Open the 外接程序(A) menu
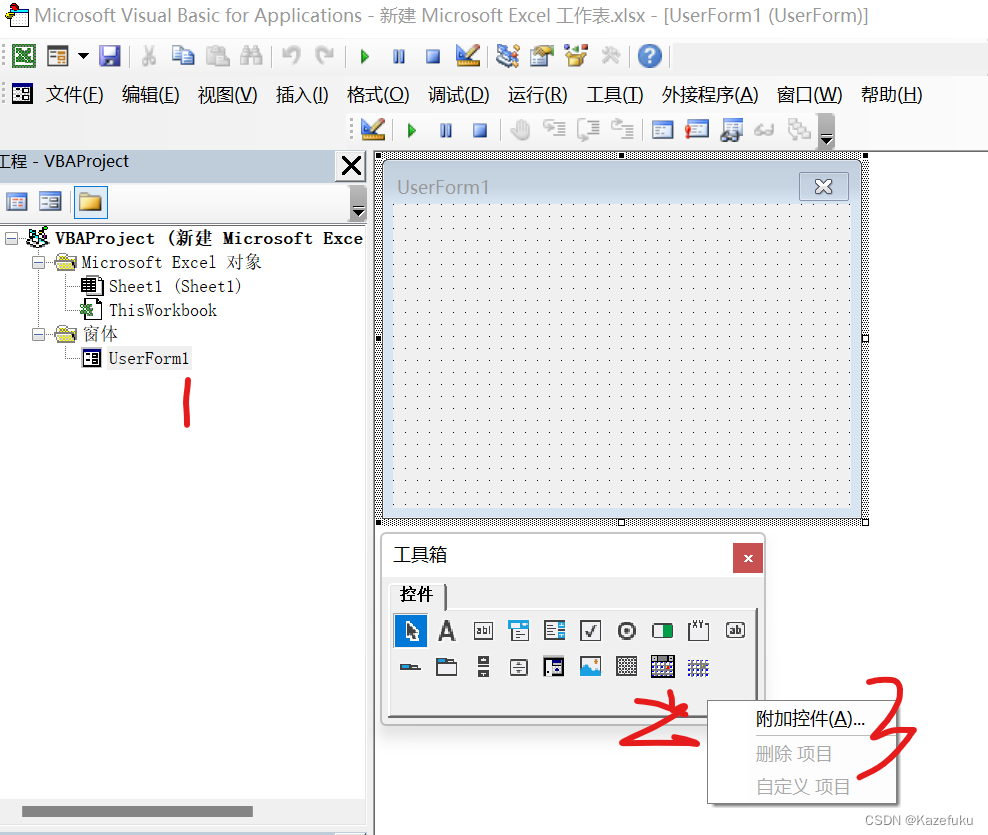 tap(710, 95)
